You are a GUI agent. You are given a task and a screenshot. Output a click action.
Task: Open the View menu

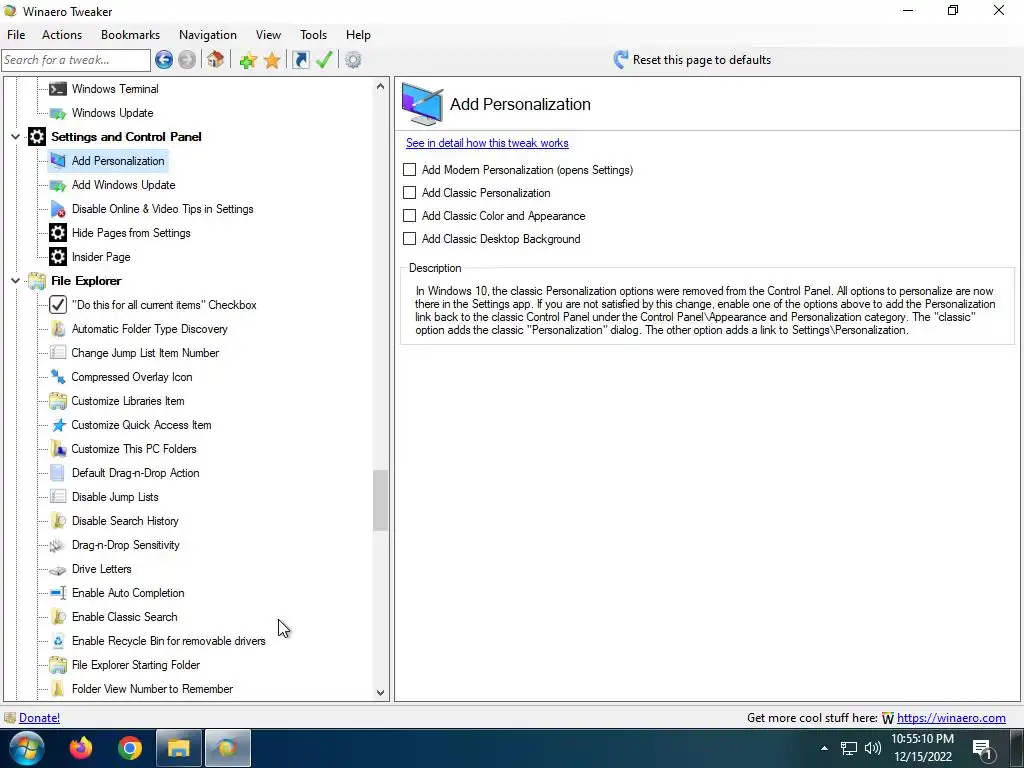click(x=268, y=35)
